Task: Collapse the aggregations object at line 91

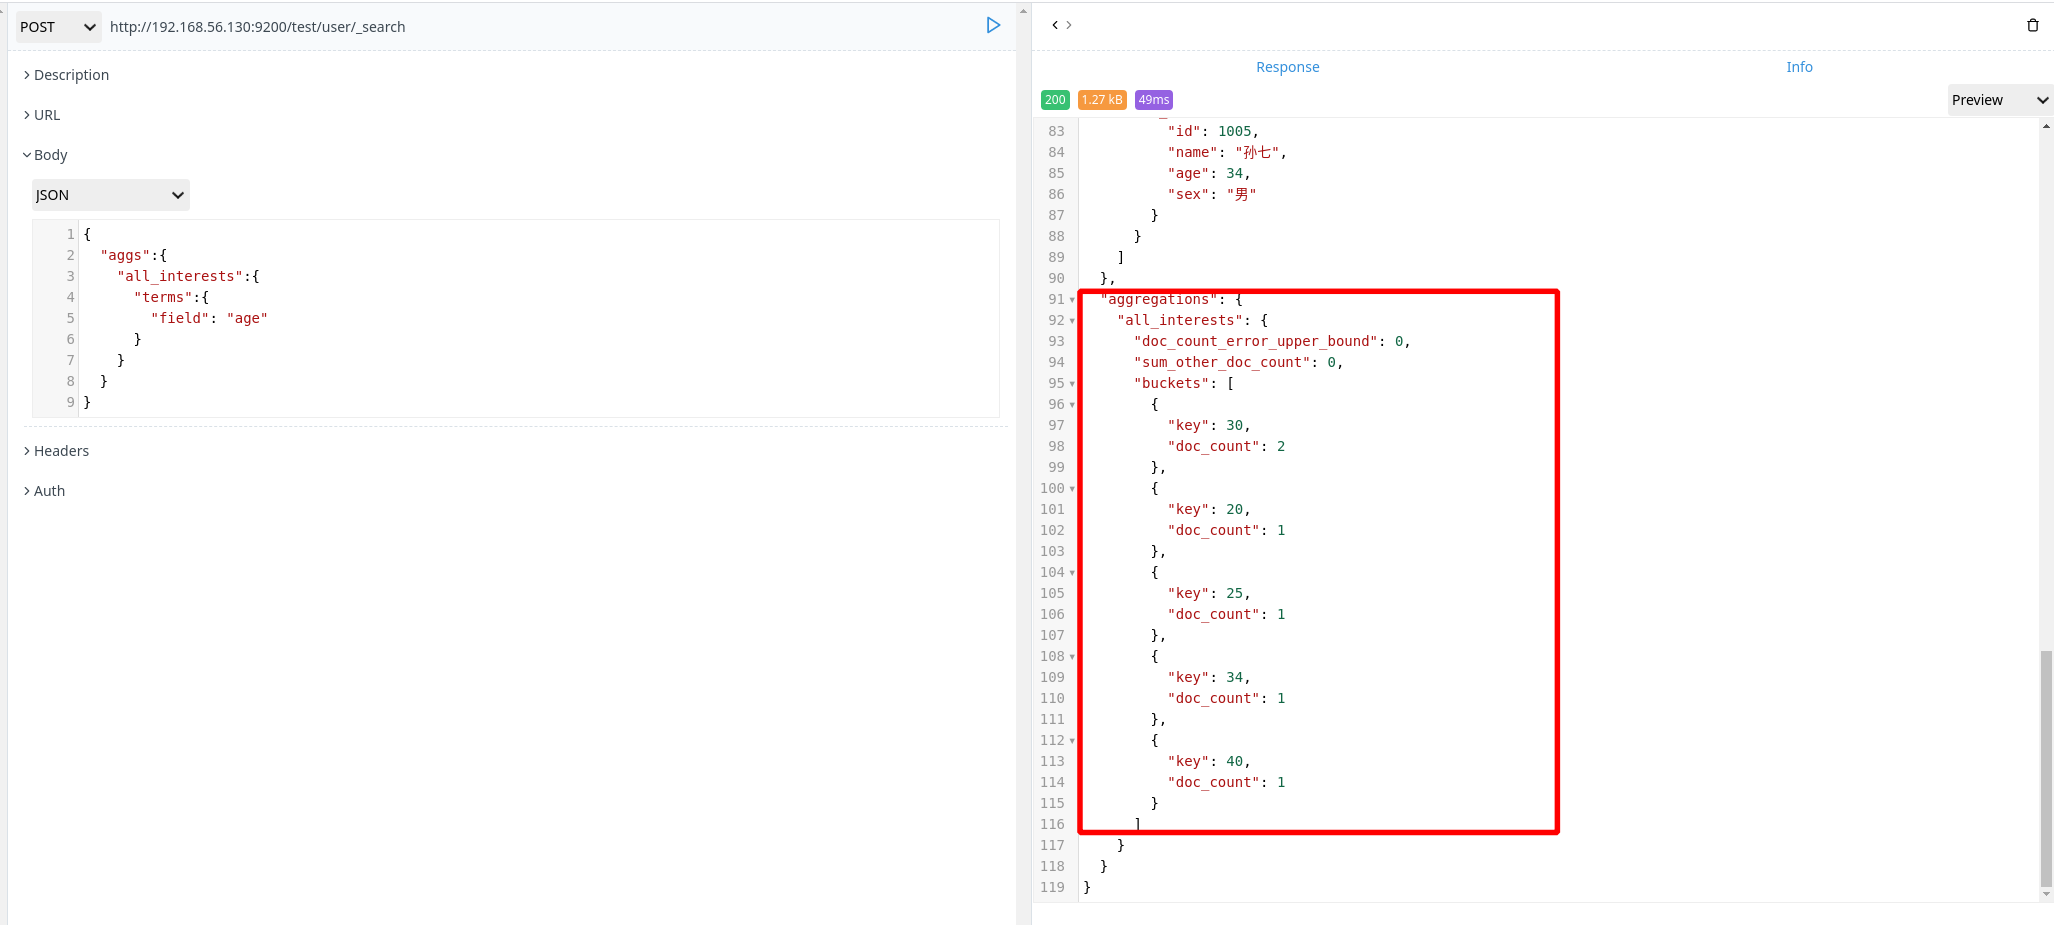Action: pyautogui.click(x=1071, y=299)
